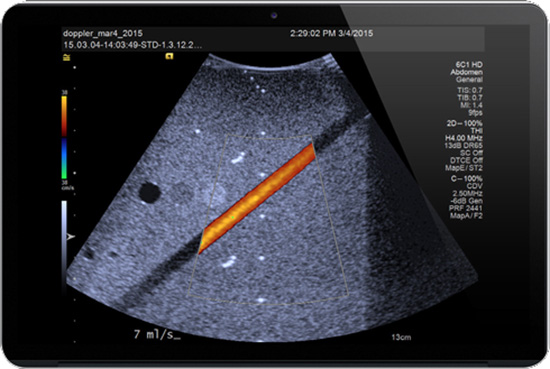
Task: Click the 13cm depth readout
Action: coord(401,337)
